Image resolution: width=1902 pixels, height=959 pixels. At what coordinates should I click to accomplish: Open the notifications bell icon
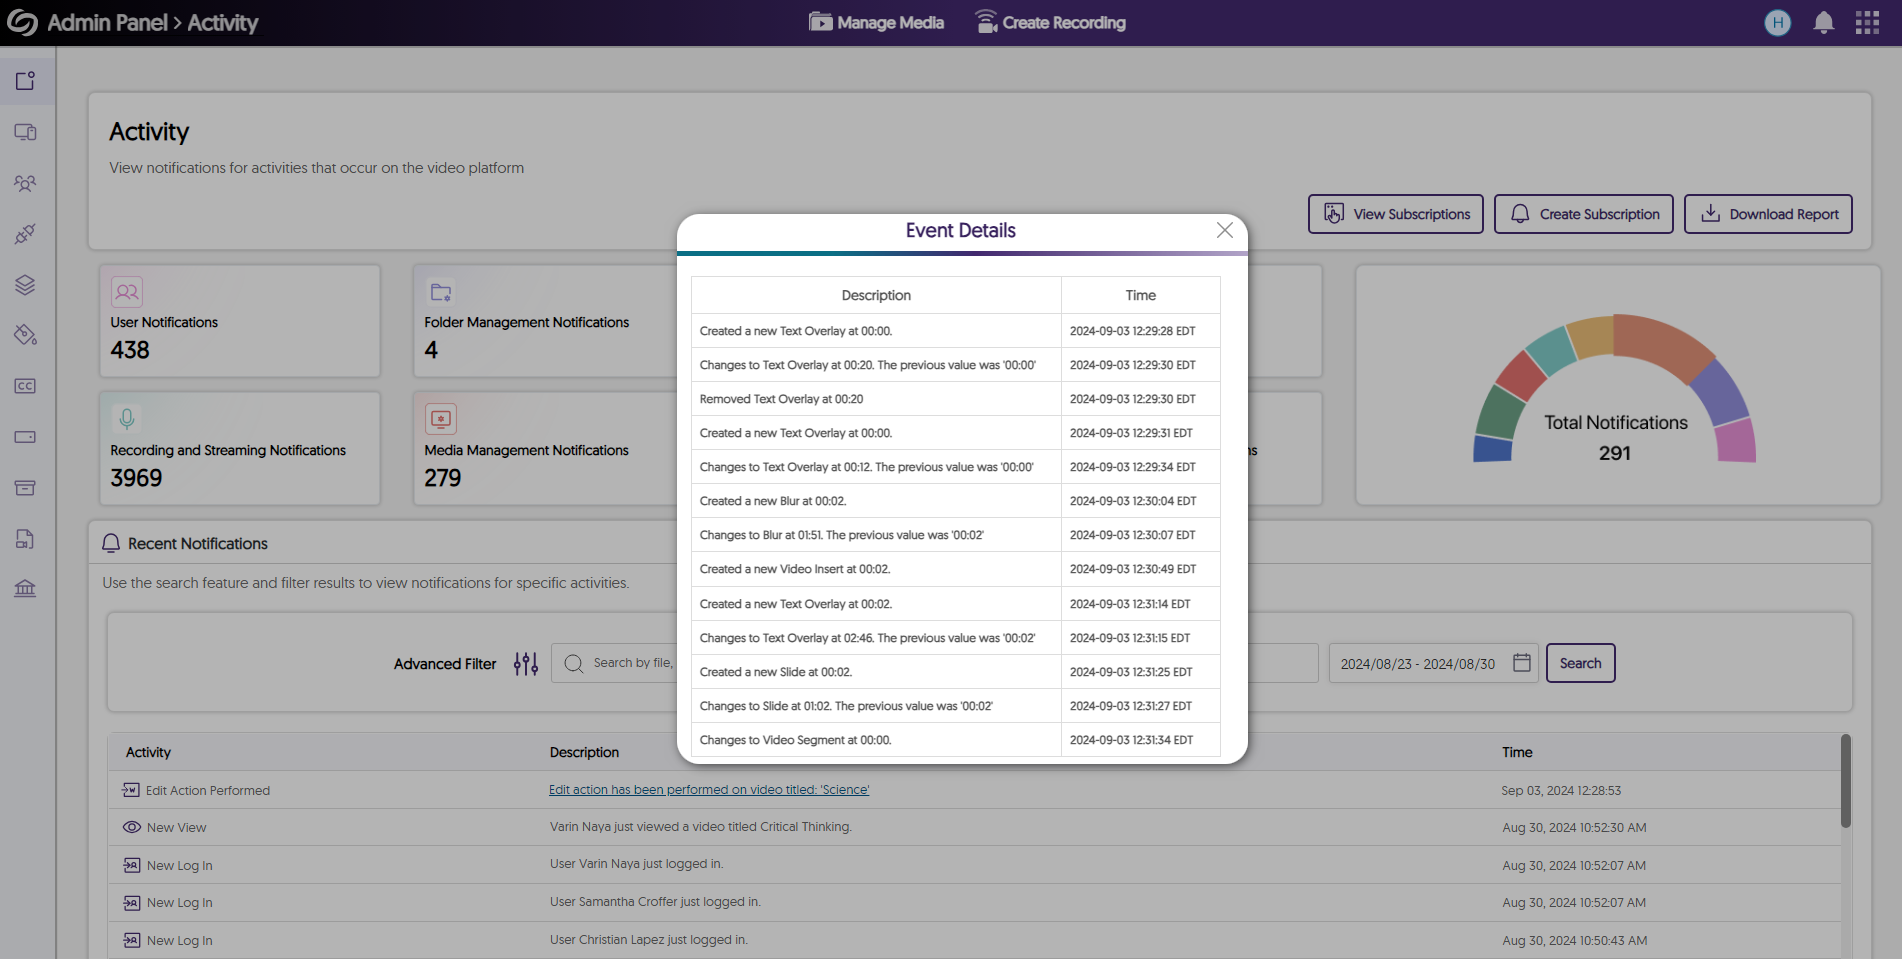click(x=1822, y=22)
